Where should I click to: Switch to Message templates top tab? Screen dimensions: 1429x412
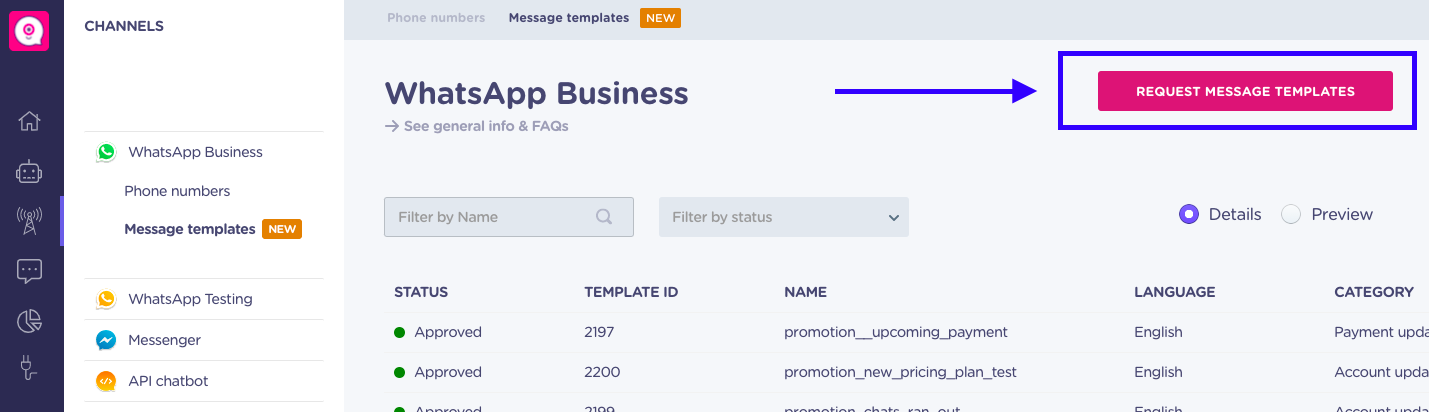tap(569, 18)
